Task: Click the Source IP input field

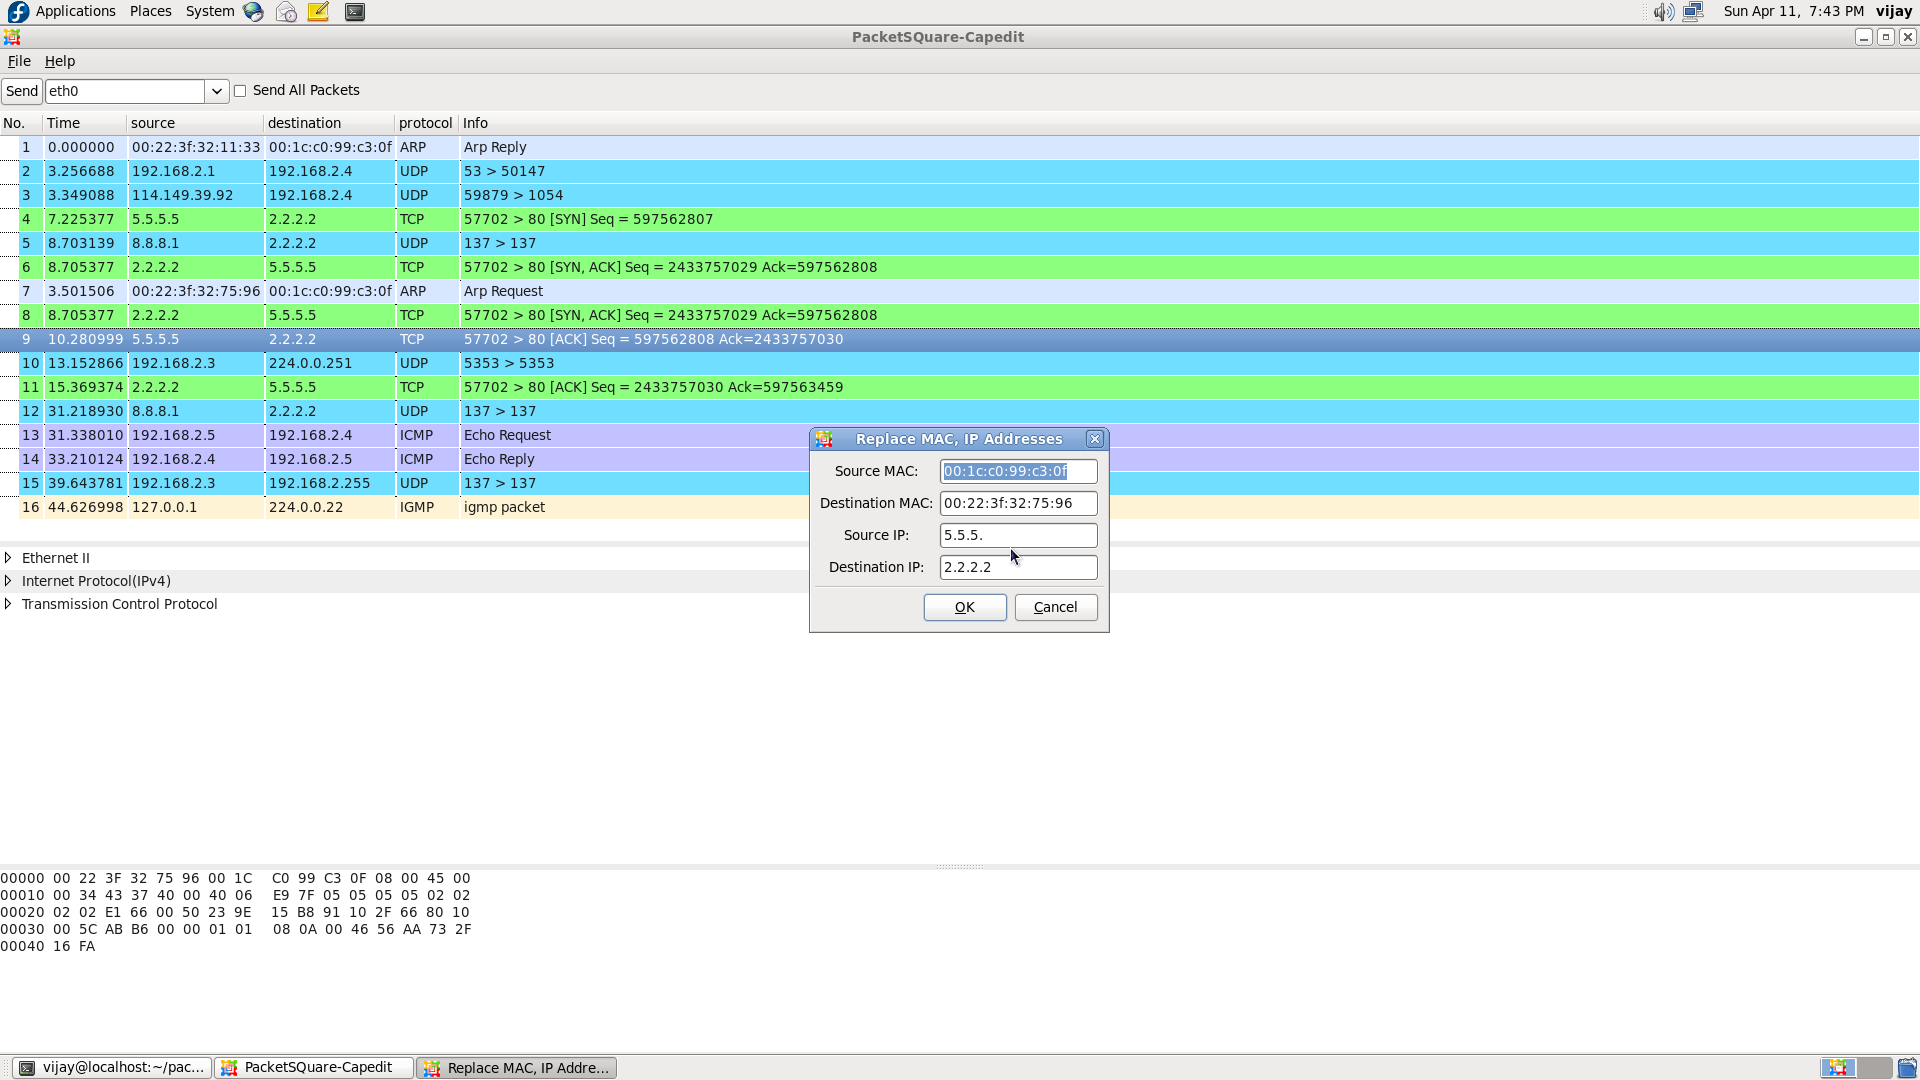Action: (x=1018, y=535)
